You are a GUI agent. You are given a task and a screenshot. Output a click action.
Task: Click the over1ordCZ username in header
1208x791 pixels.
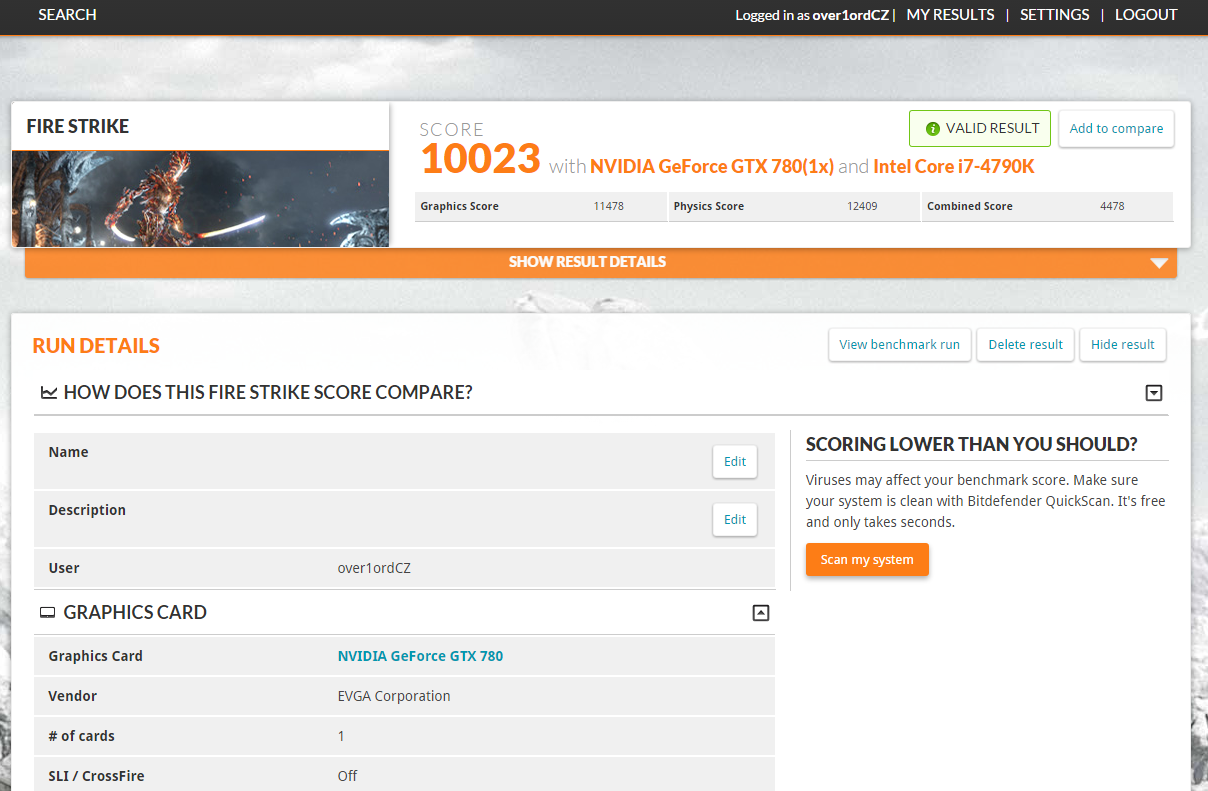tap(851, 15)
